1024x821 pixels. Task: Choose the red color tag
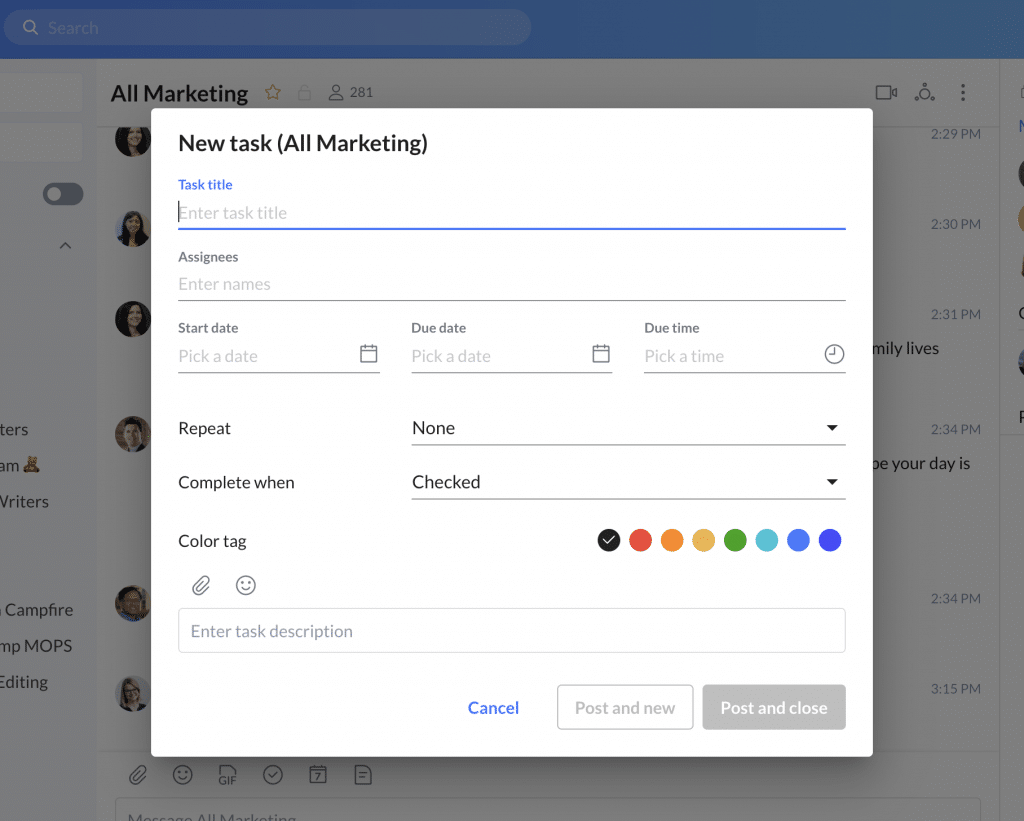point(641,541)
